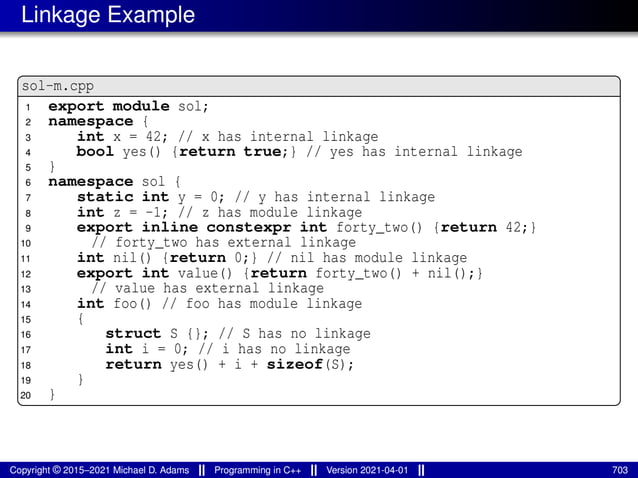638x478 pixels.
Task: Click line number 10 in the gutter
Action: (26, 243)
